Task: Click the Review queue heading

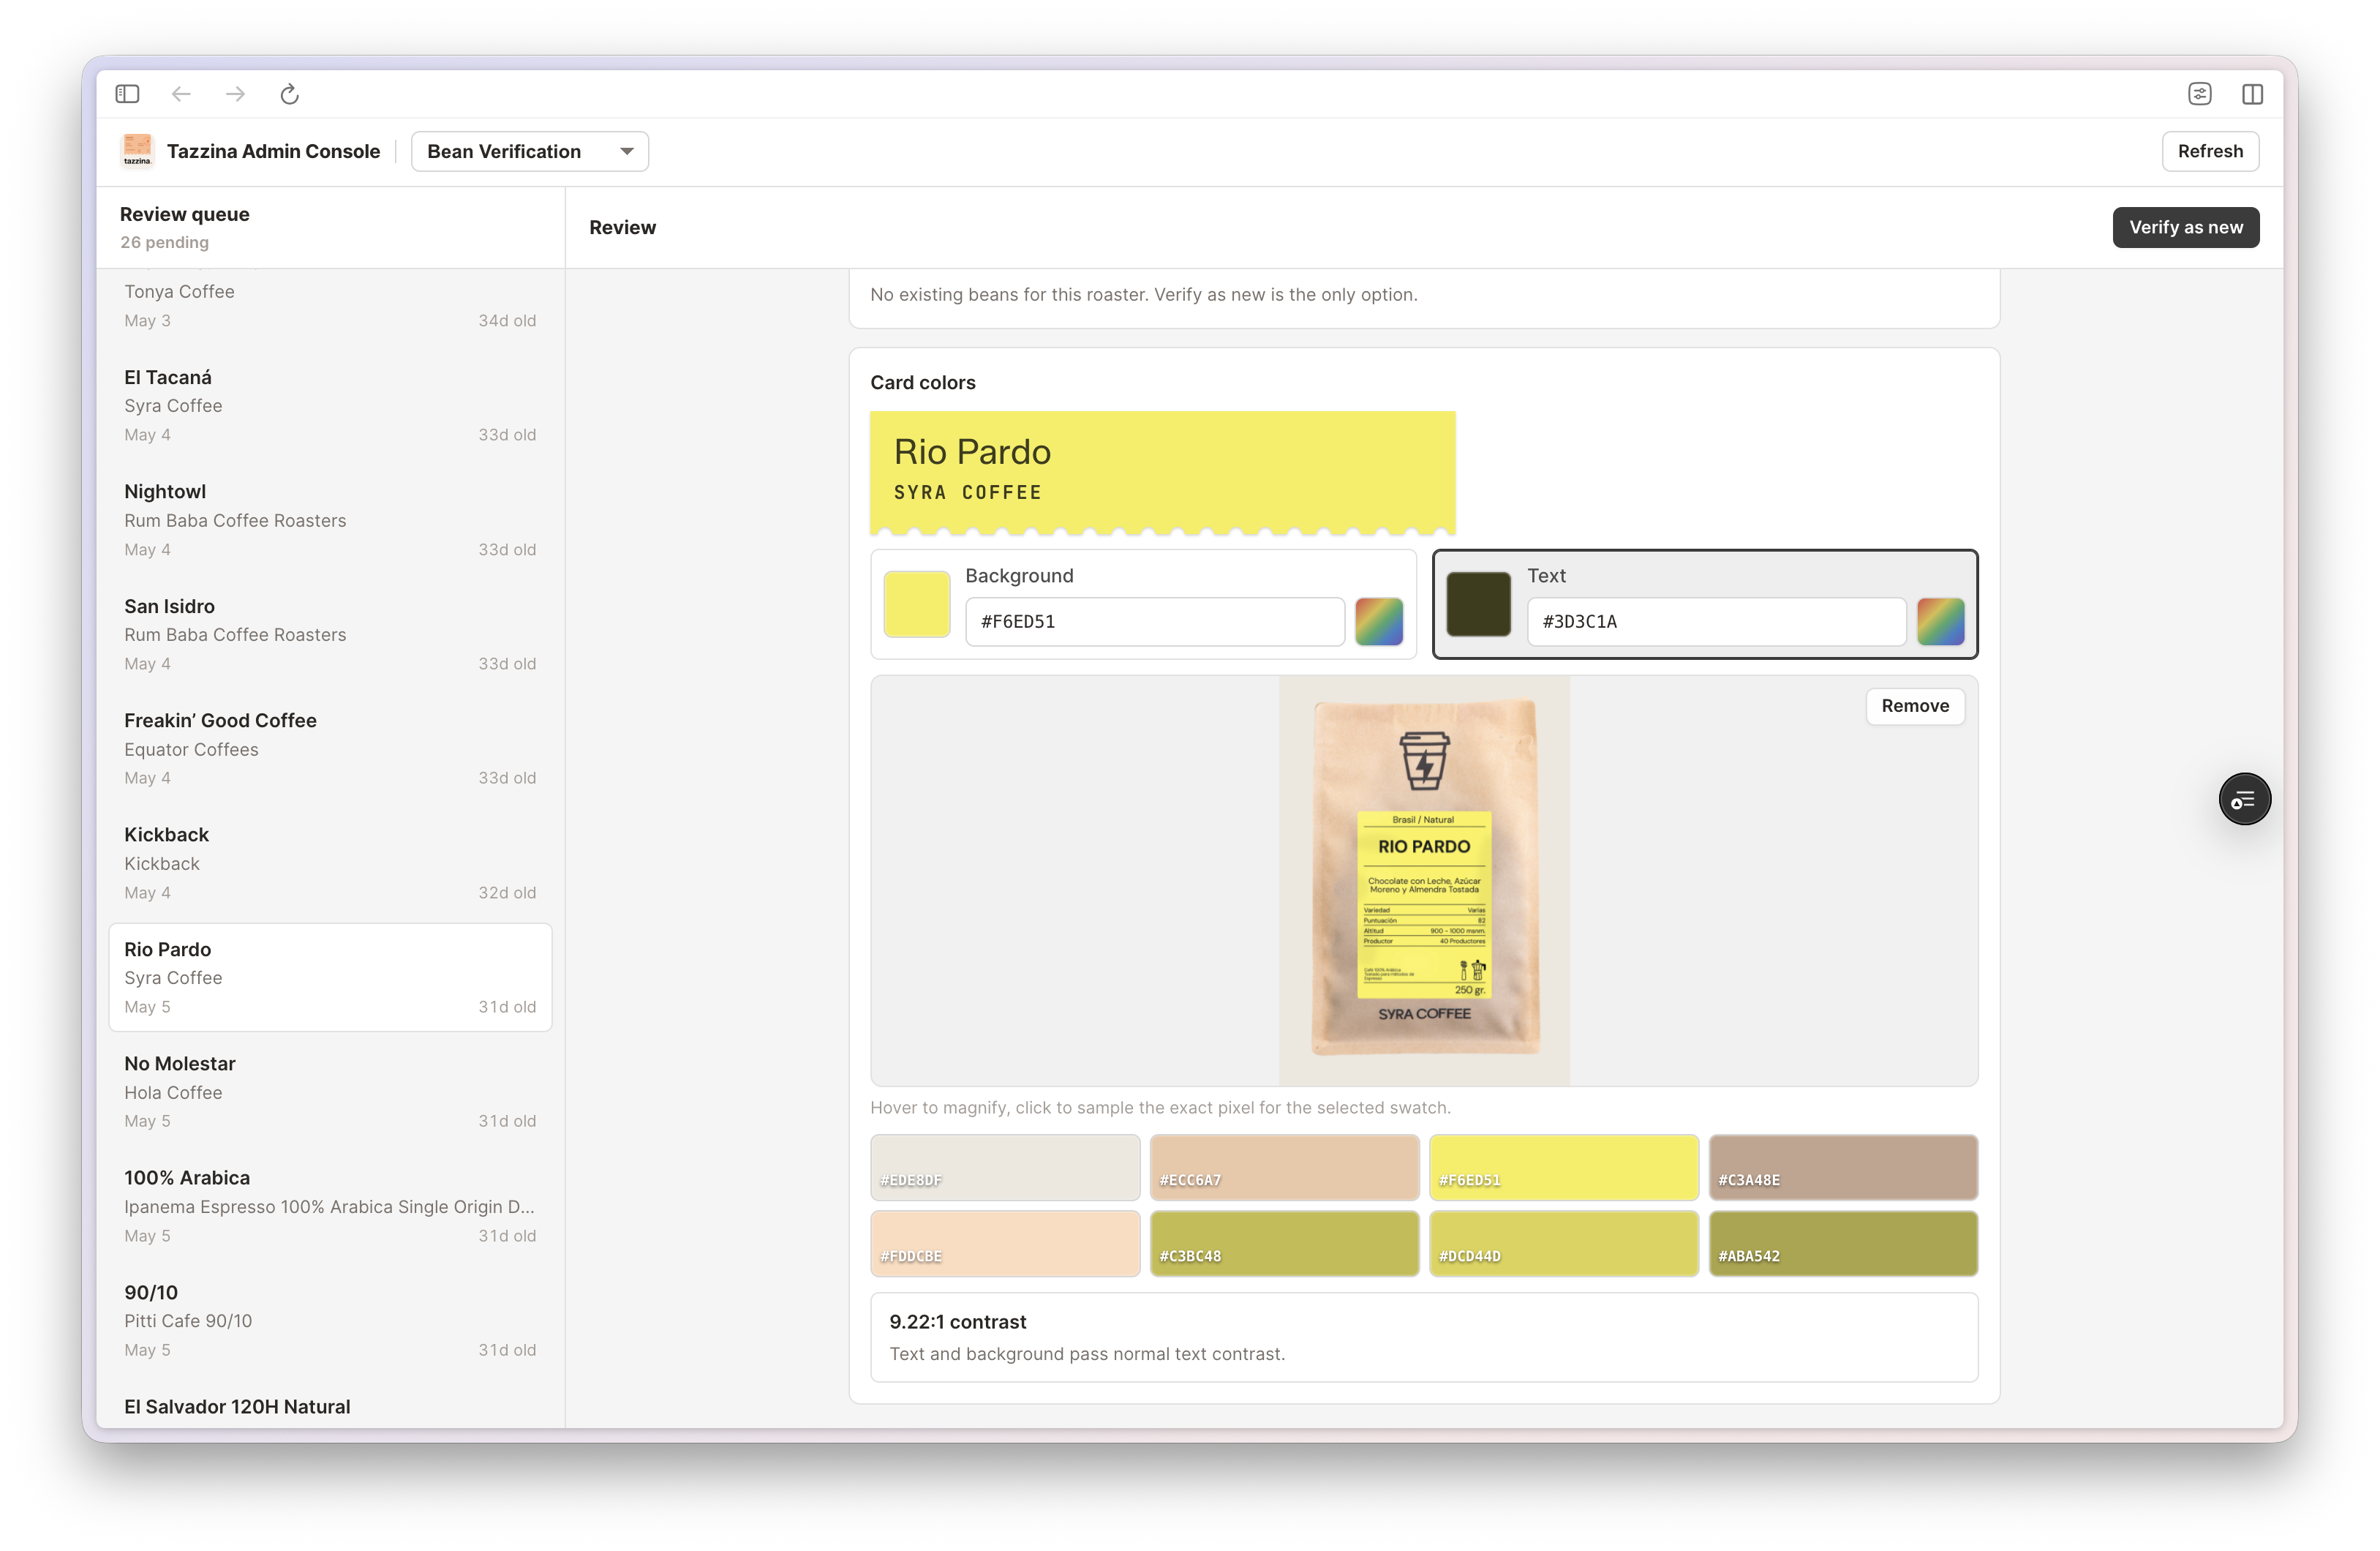Action: [x=184, y=214]
